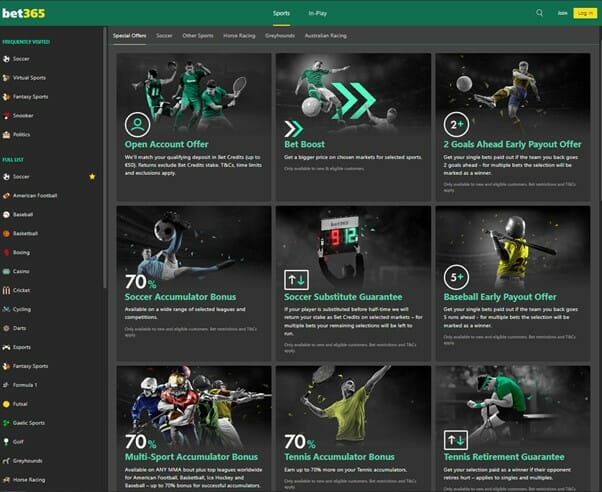The height and width of the screenshot is (492, 602).
Task: Click 'Gaelic Sports' sidebar label
Action: pyautogui.click(x=29, y=423)
